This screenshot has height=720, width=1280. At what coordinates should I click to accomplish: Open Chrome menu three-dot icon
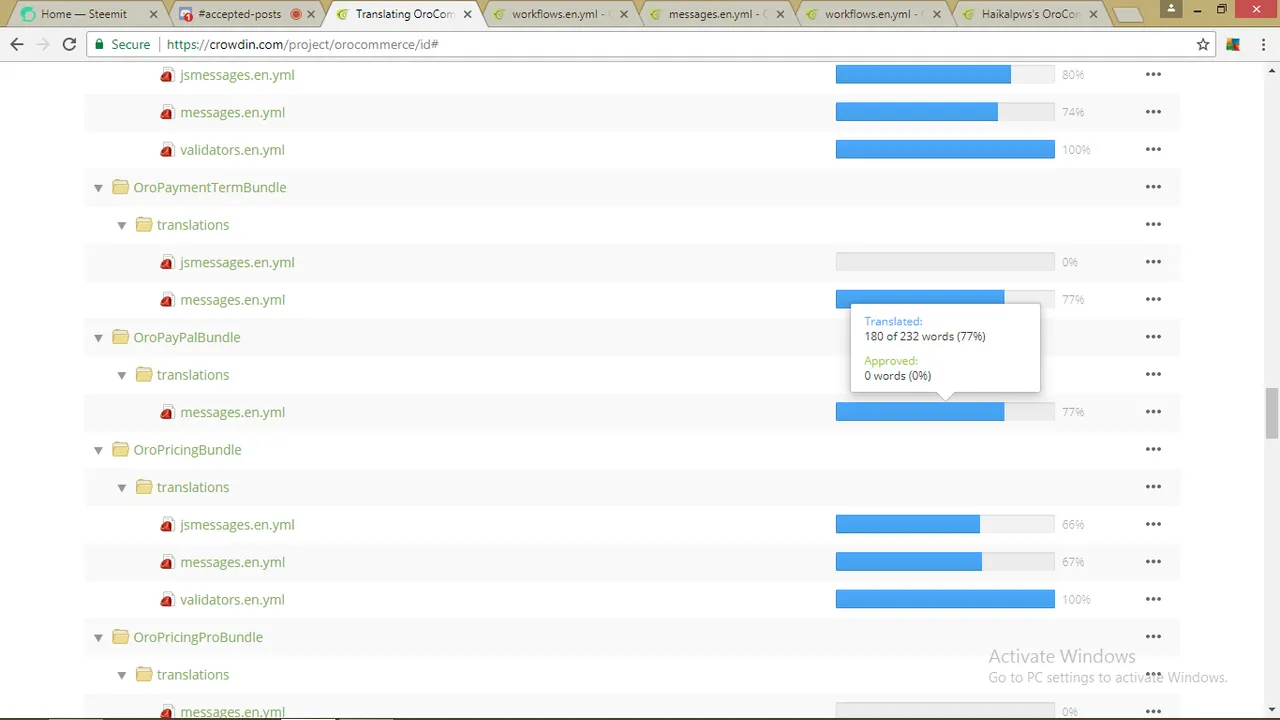click(1262, 44)
